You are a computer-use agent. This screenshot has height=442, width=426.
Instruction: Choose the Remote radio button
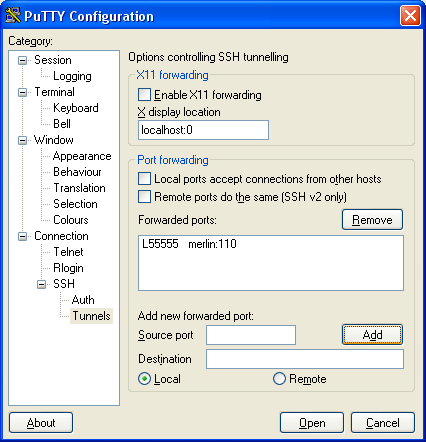(279, 379)
